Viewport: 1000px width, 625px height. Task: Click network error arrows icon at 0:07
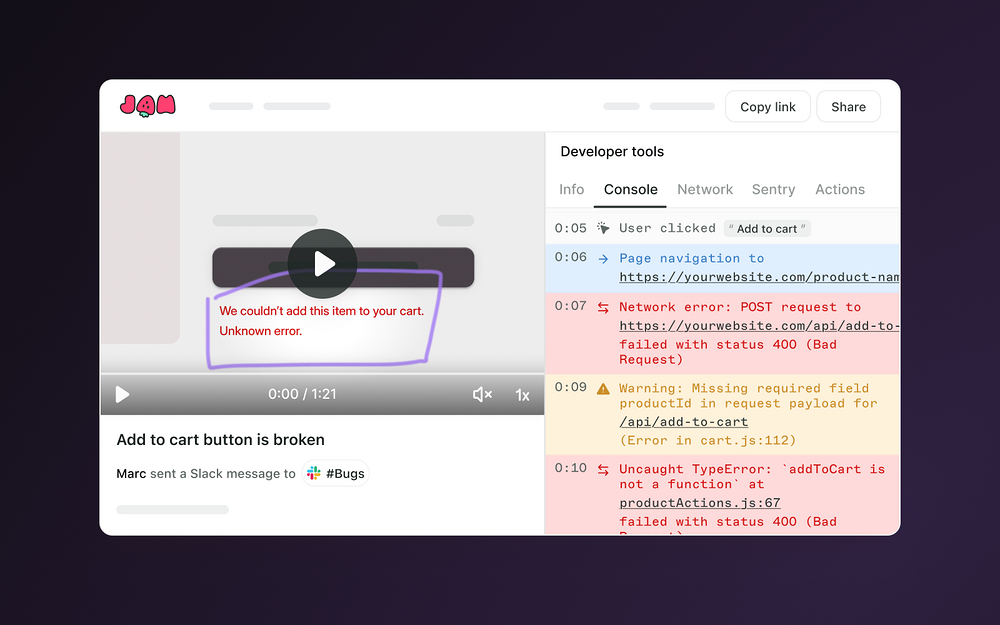point(603,307)
